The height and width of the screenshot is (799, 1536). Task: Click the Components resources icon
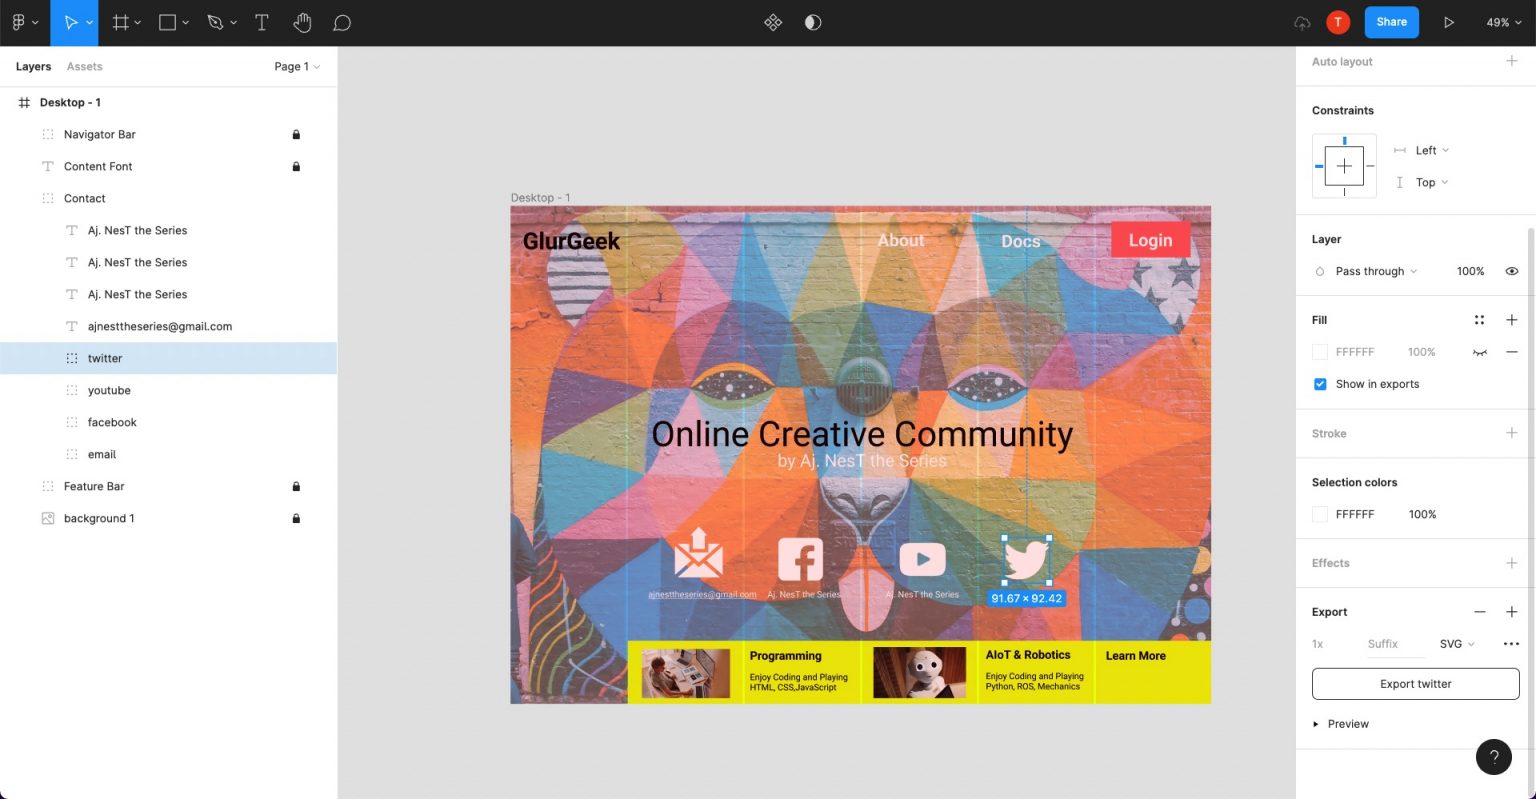[x=773, y=22]
